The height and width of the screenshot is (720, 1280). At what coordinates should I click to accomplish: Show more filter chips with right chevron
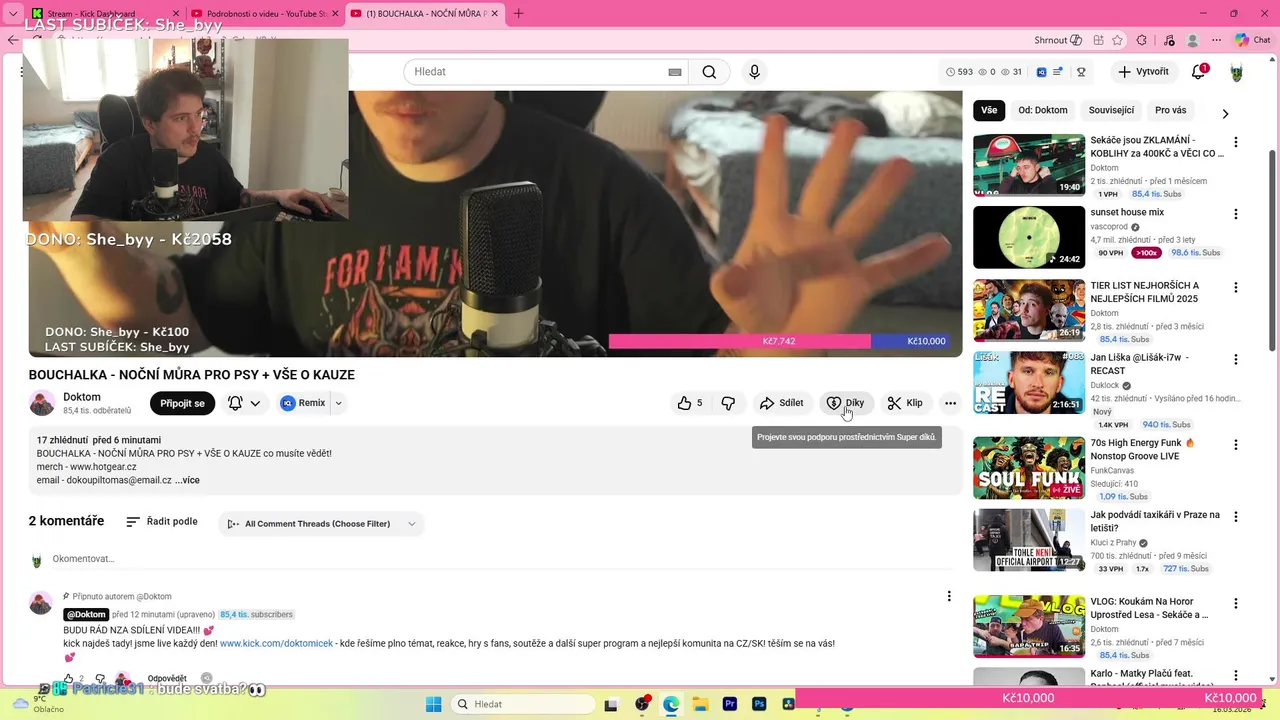pyautogui.click(x=1225, y=113)
